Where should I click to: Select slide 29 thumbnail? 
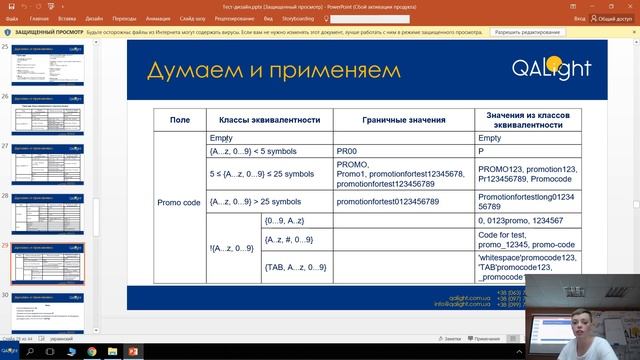point(48,264)
